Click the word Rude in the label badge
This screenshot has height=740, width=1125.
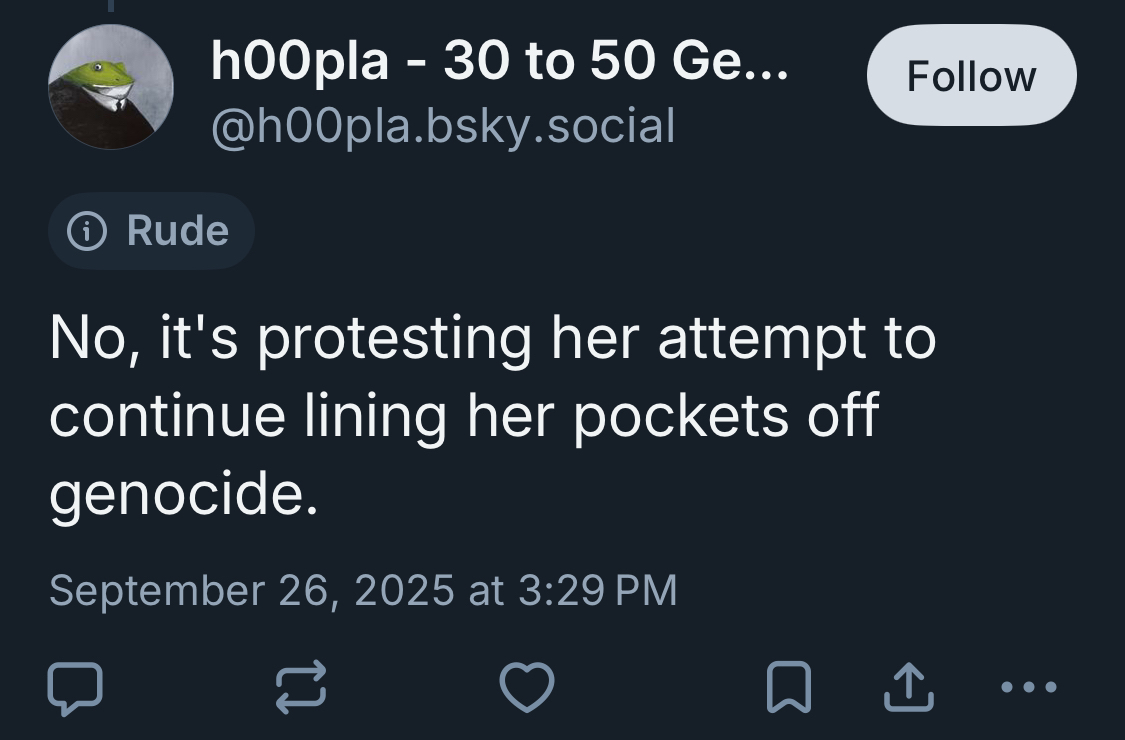click(x=178, y=232)
